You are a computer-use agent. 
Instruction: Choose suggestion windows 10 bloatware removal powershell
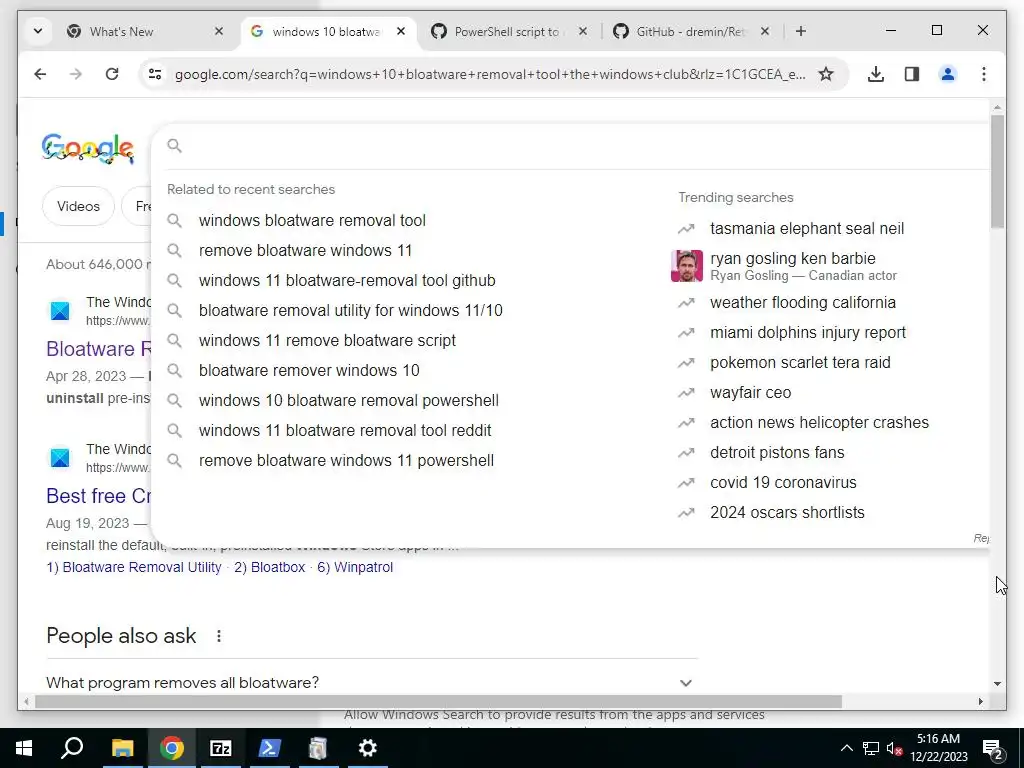click(349, 401)
